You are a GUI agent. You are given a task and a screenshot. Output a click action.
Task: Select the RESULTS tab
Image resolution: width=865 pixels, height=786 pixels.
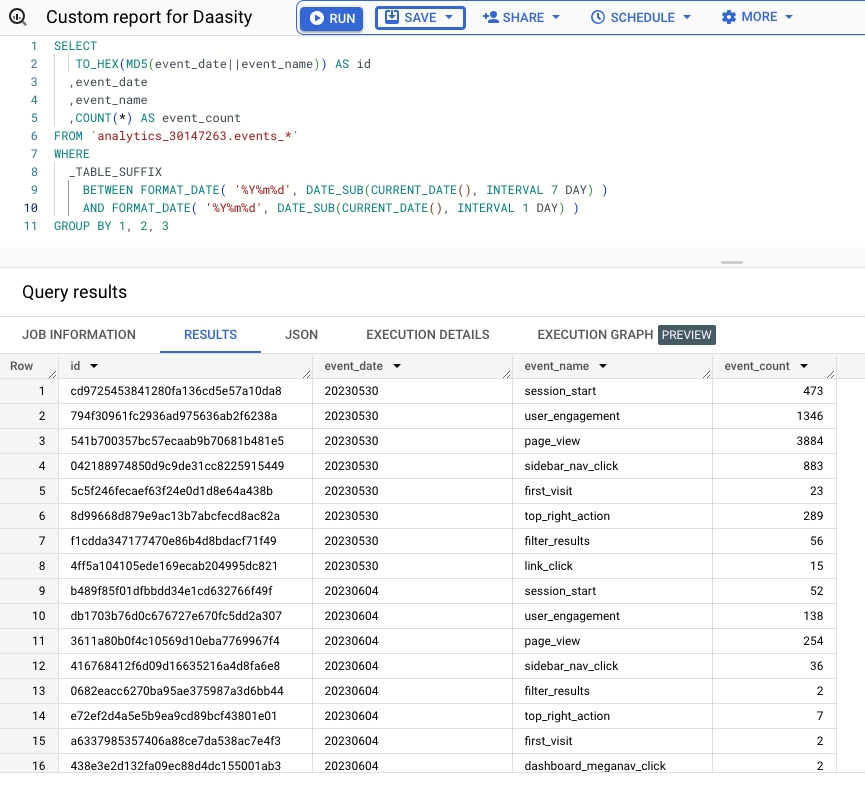coord(210,335)
